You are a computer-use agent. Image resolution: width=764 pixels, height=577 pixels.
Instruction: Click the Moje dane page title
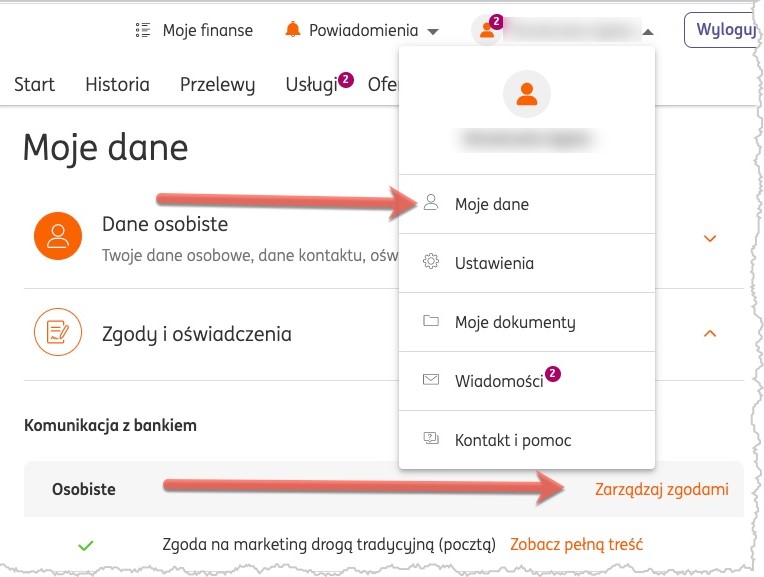click(x=105, y=148)
